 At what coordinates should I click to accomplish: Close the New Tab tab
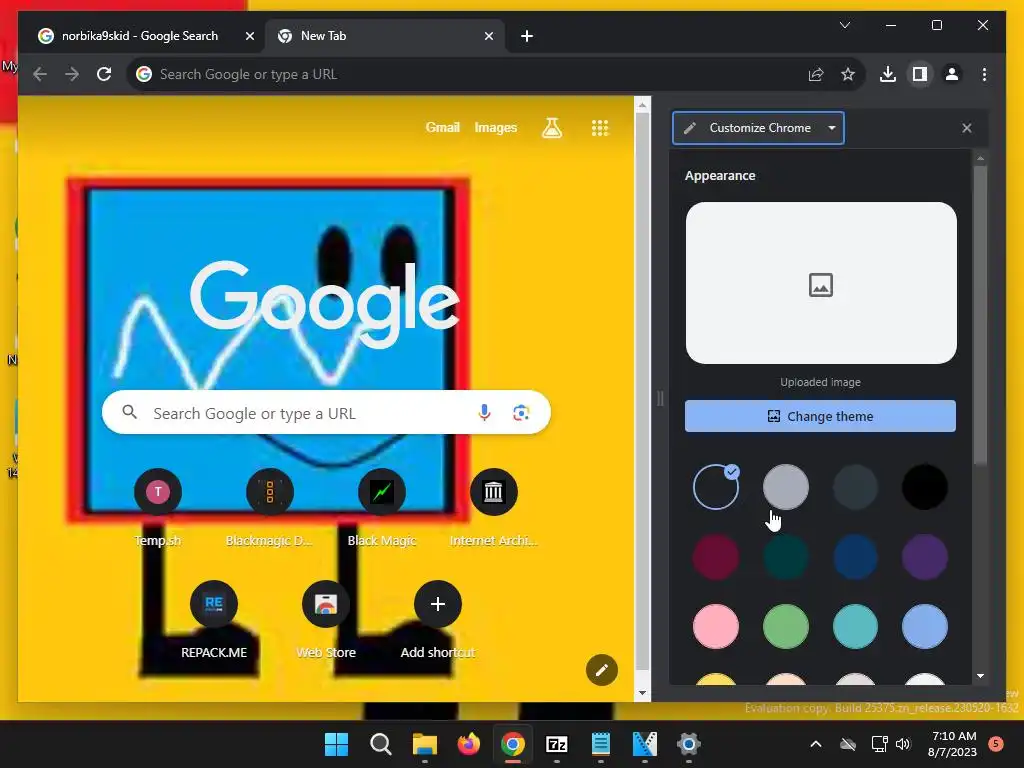click(488, 36)
